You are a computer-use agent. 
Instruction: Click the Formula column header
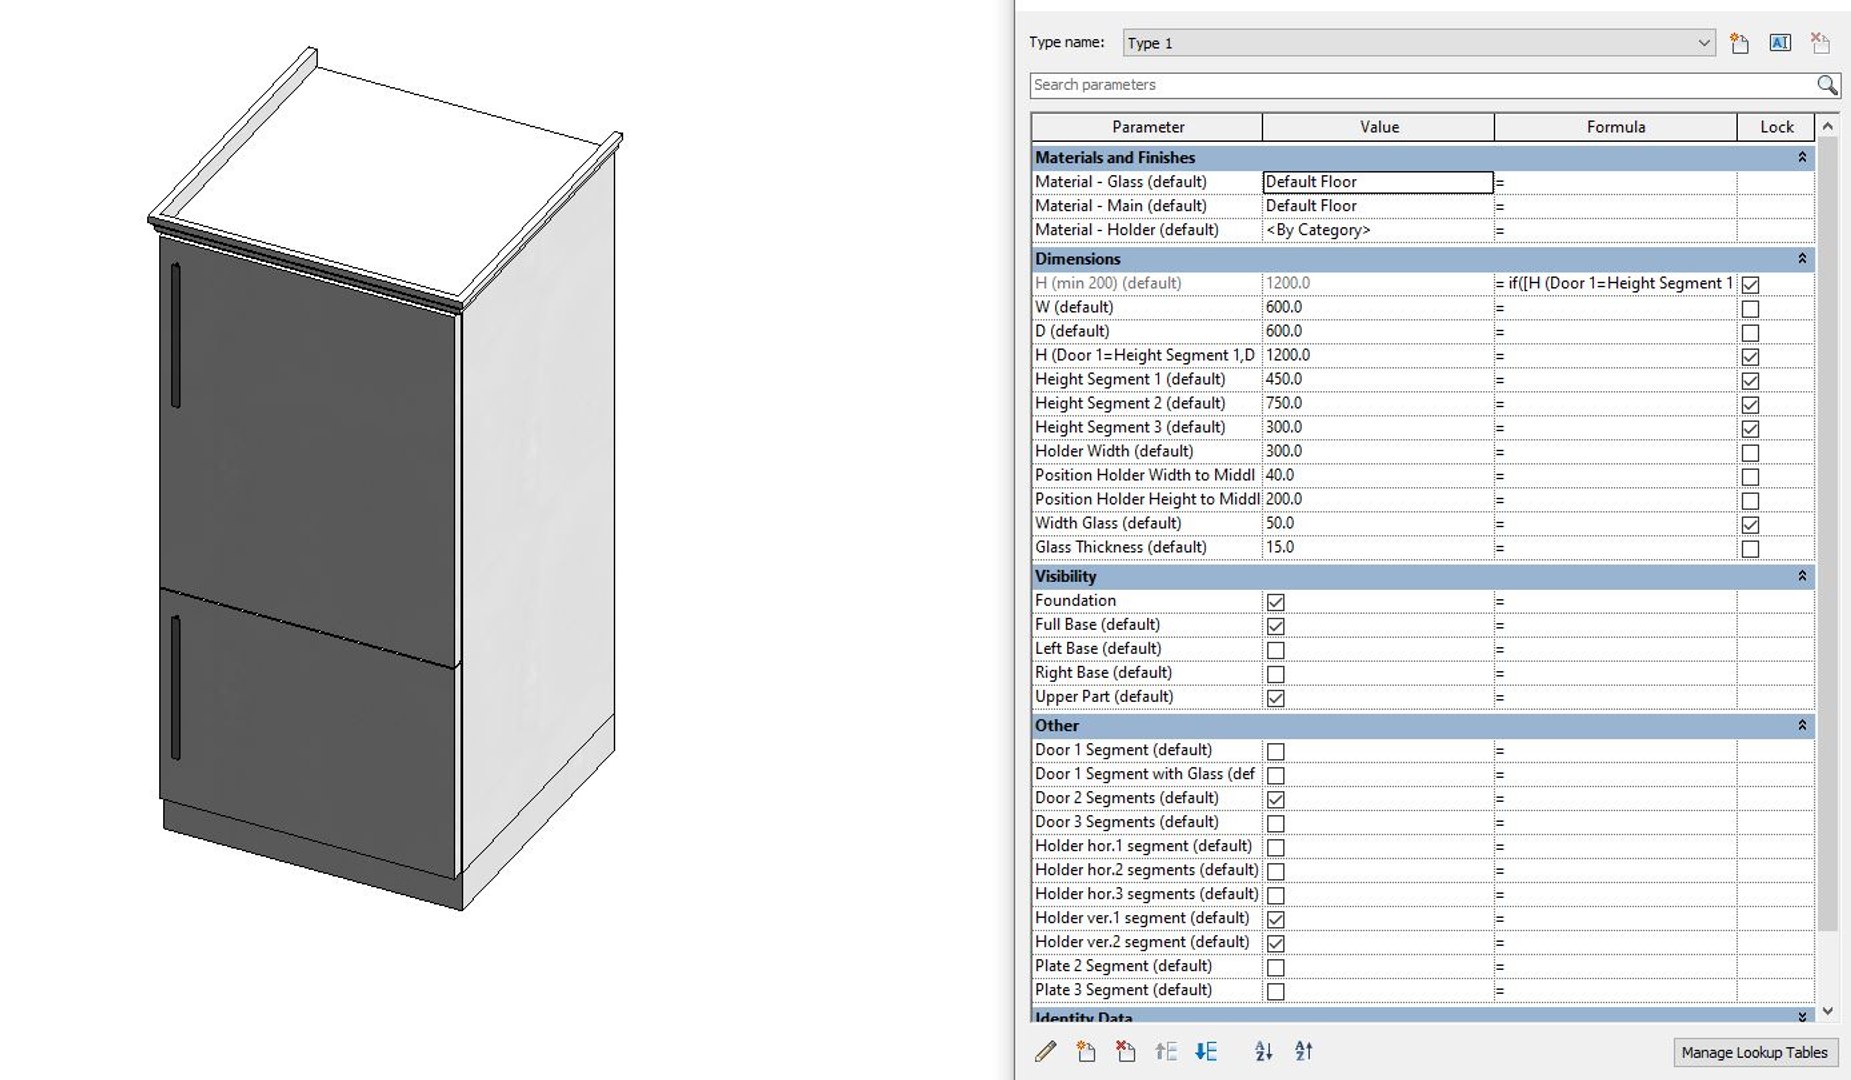click(x=1615, y=127)
